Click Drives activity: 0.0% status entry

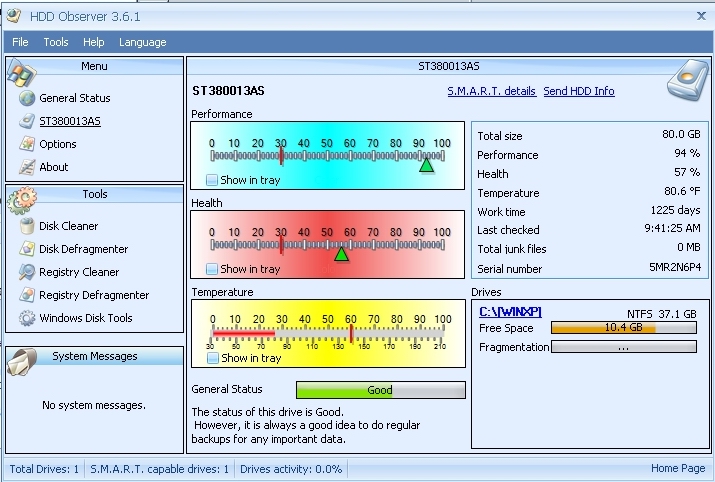pos(291,469)
